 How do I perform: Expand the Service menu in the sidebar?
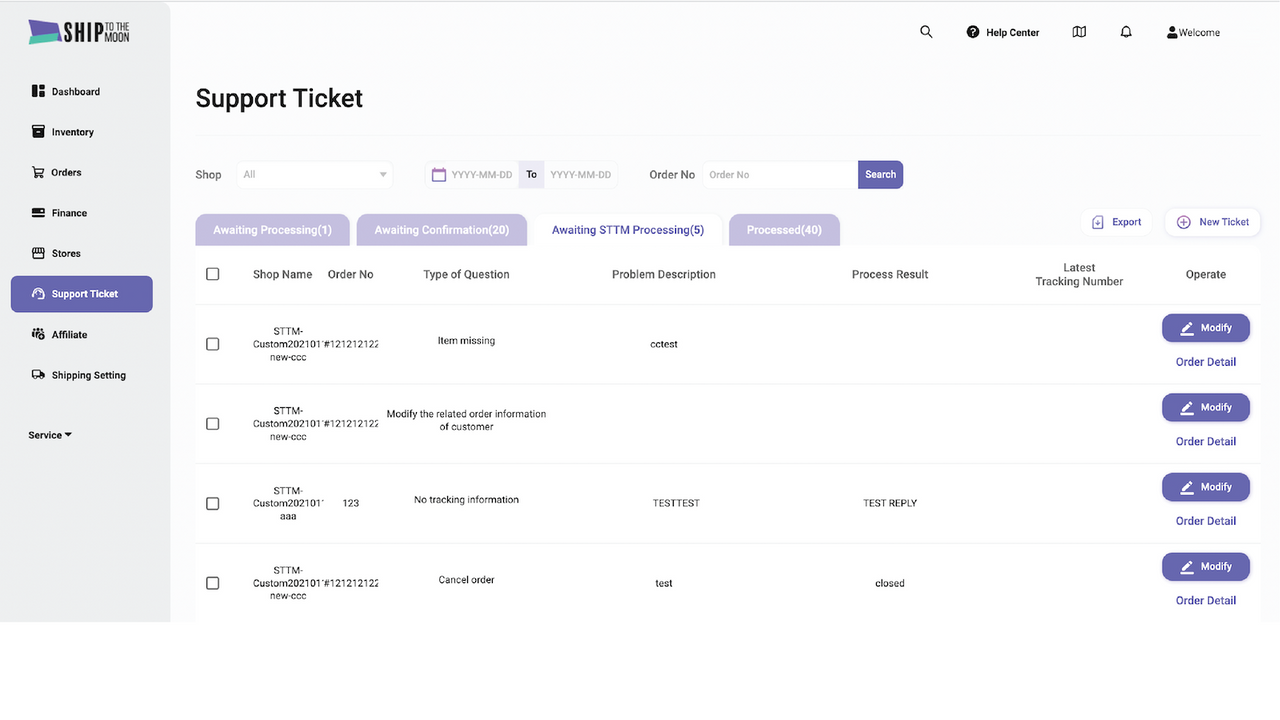pyautogui.click(x=49, y=434)
